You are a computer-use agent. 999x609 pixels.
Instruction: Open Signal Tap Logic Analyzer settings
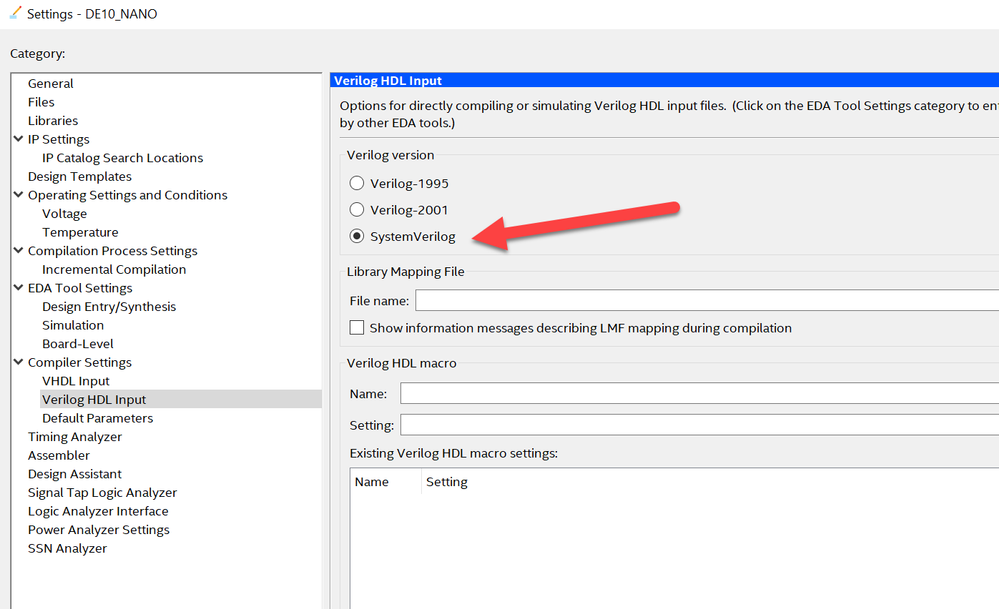[x=102, y=492]
